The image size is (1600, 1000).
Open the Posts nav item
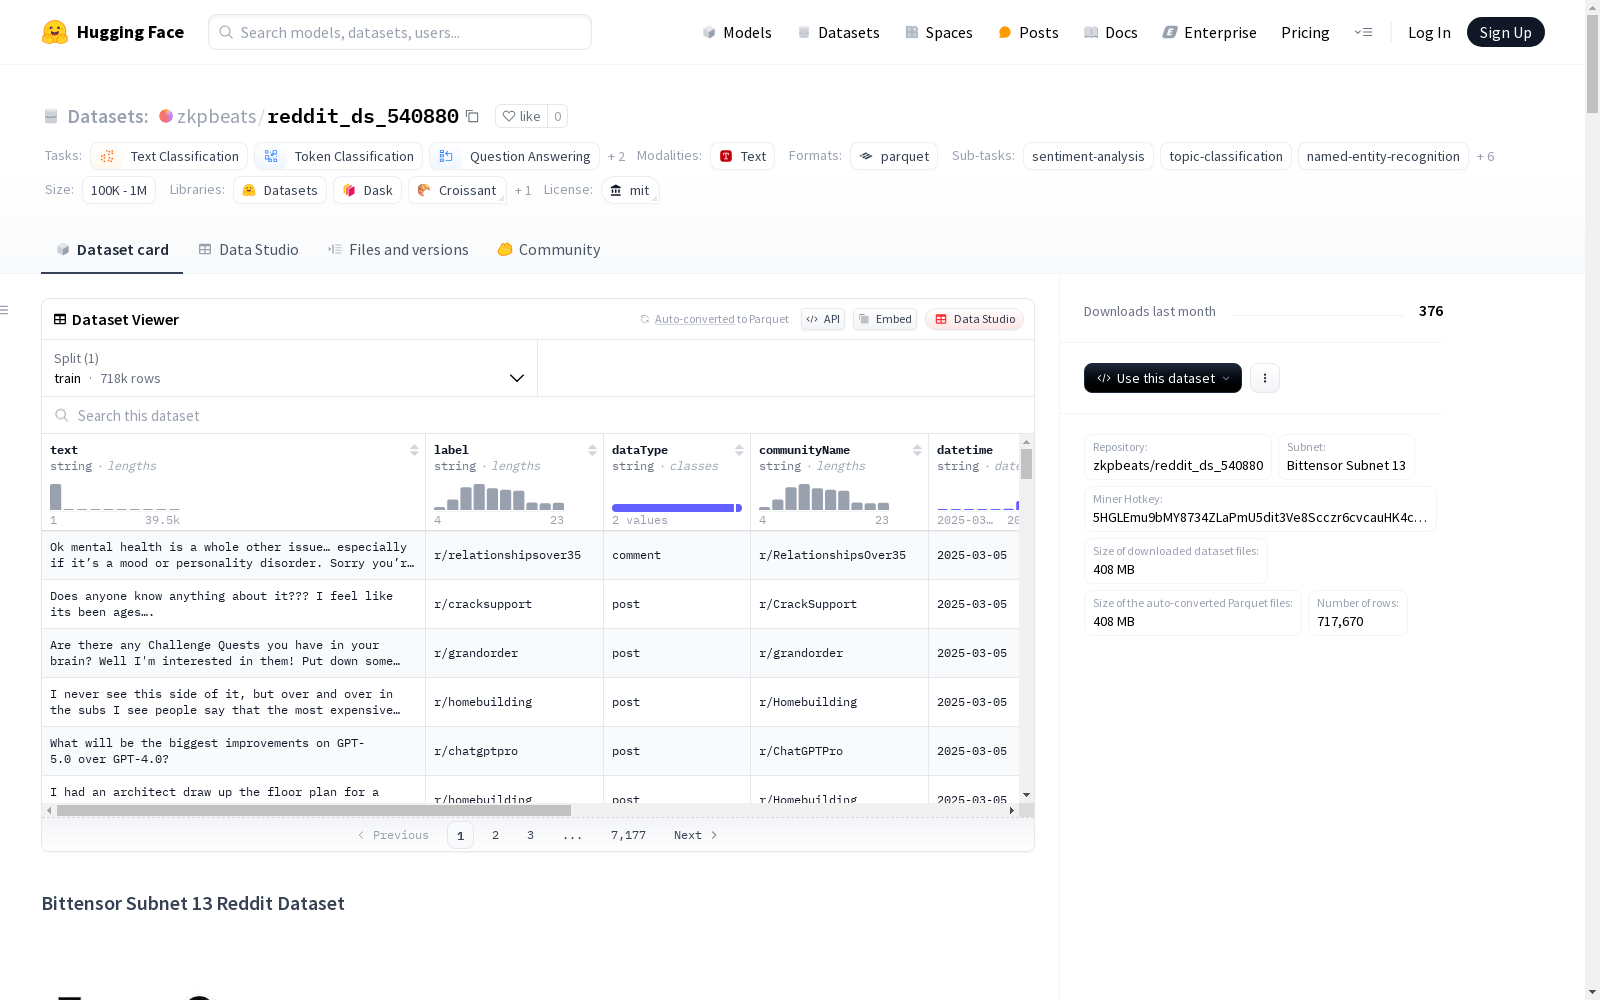tap(1028, 32)
